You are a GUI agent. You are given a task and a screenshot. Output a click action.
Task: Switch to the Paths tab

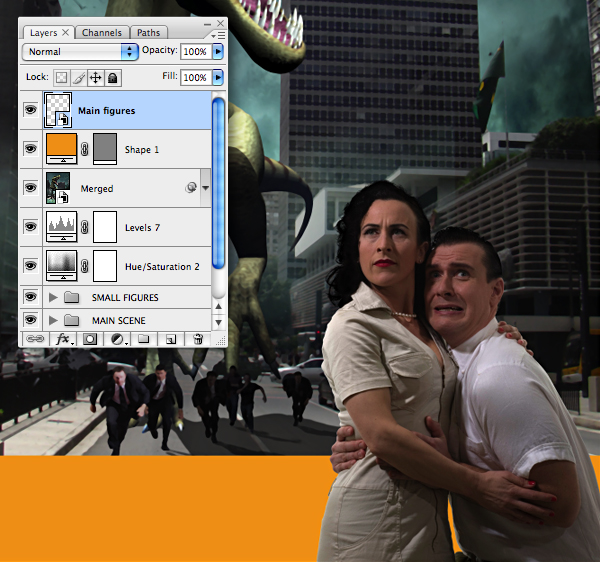click(148, 33)
